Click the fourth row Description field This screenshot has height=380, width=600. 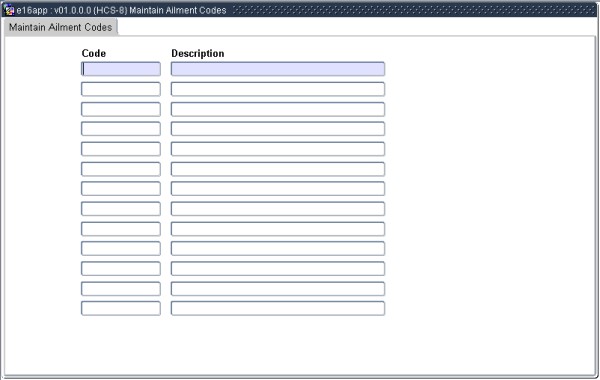click(278, 129)
